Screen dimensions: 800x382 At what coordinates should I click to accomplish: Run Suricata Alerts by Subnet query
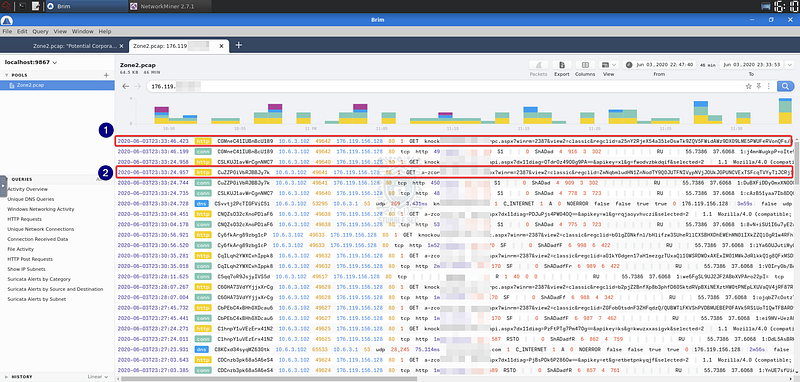pos(36,299)
